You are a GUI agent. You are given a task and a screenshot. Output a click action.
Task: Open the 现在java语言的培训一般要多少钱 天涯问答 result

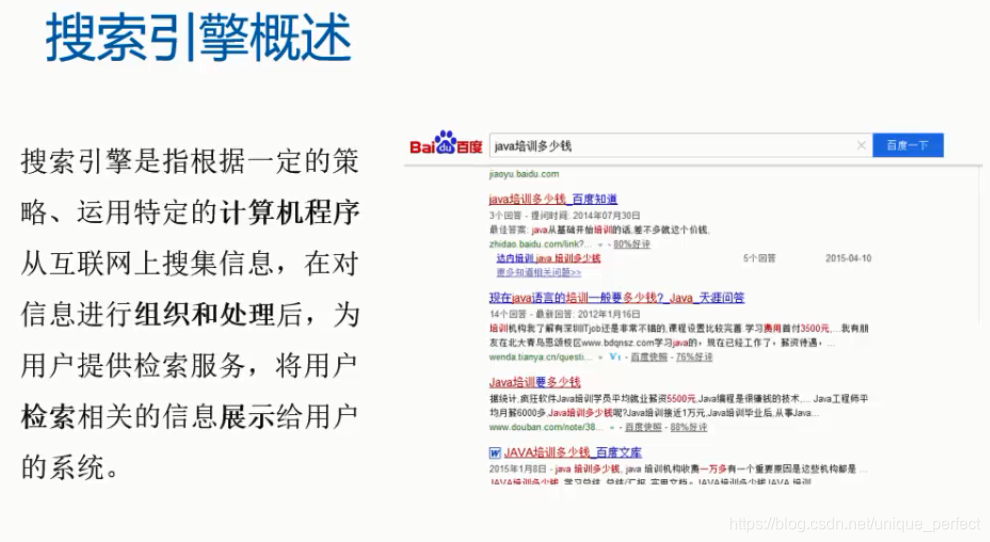pyautogui.click(x=617, y=298)
